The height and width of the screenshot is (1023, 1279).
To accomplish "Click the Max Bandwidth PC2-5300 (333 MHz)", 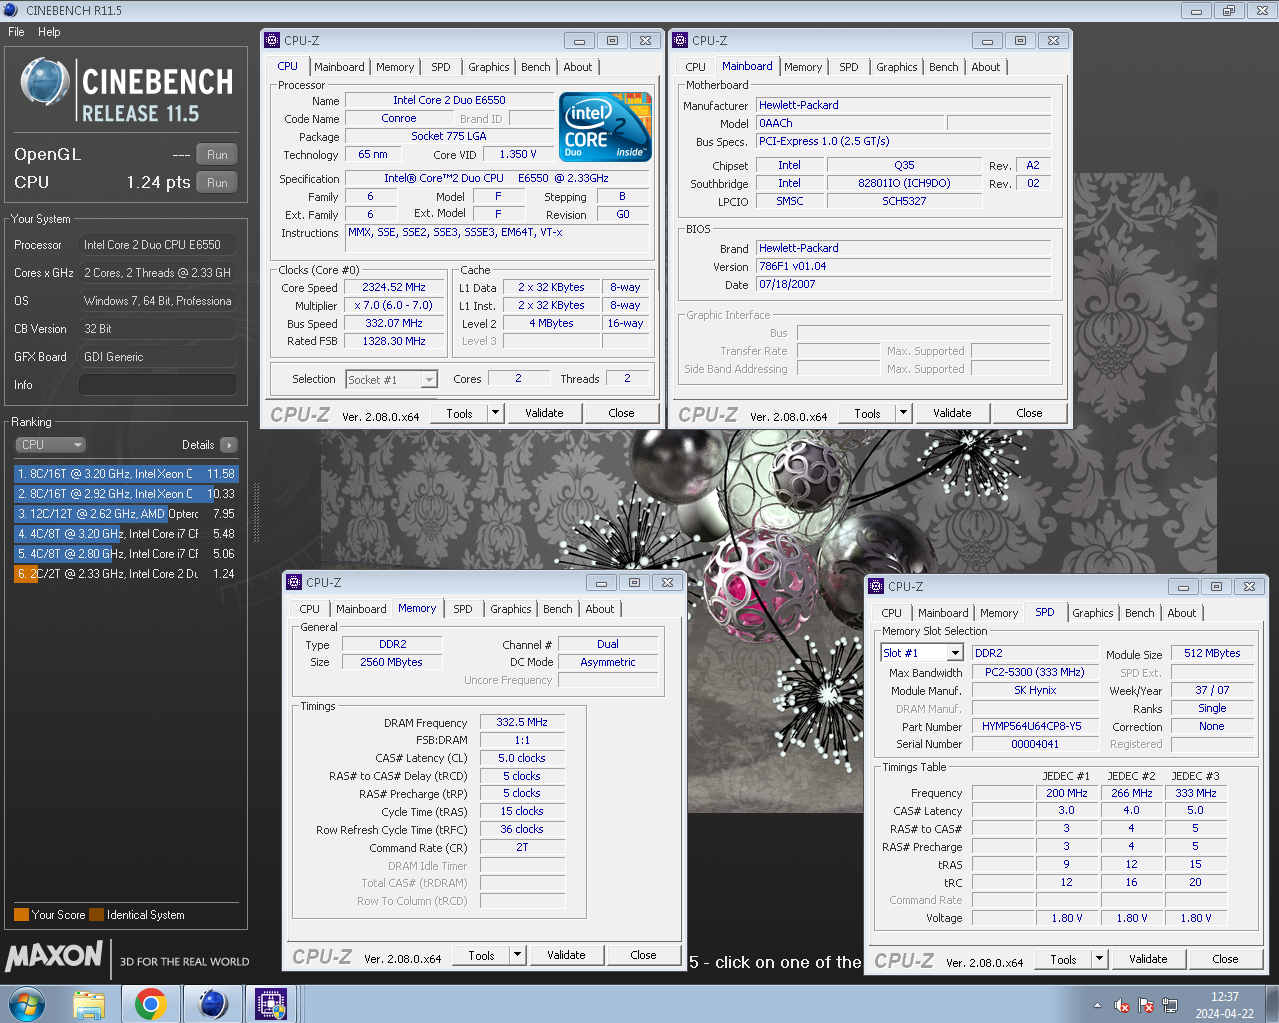I will [x=1034, y=673].
